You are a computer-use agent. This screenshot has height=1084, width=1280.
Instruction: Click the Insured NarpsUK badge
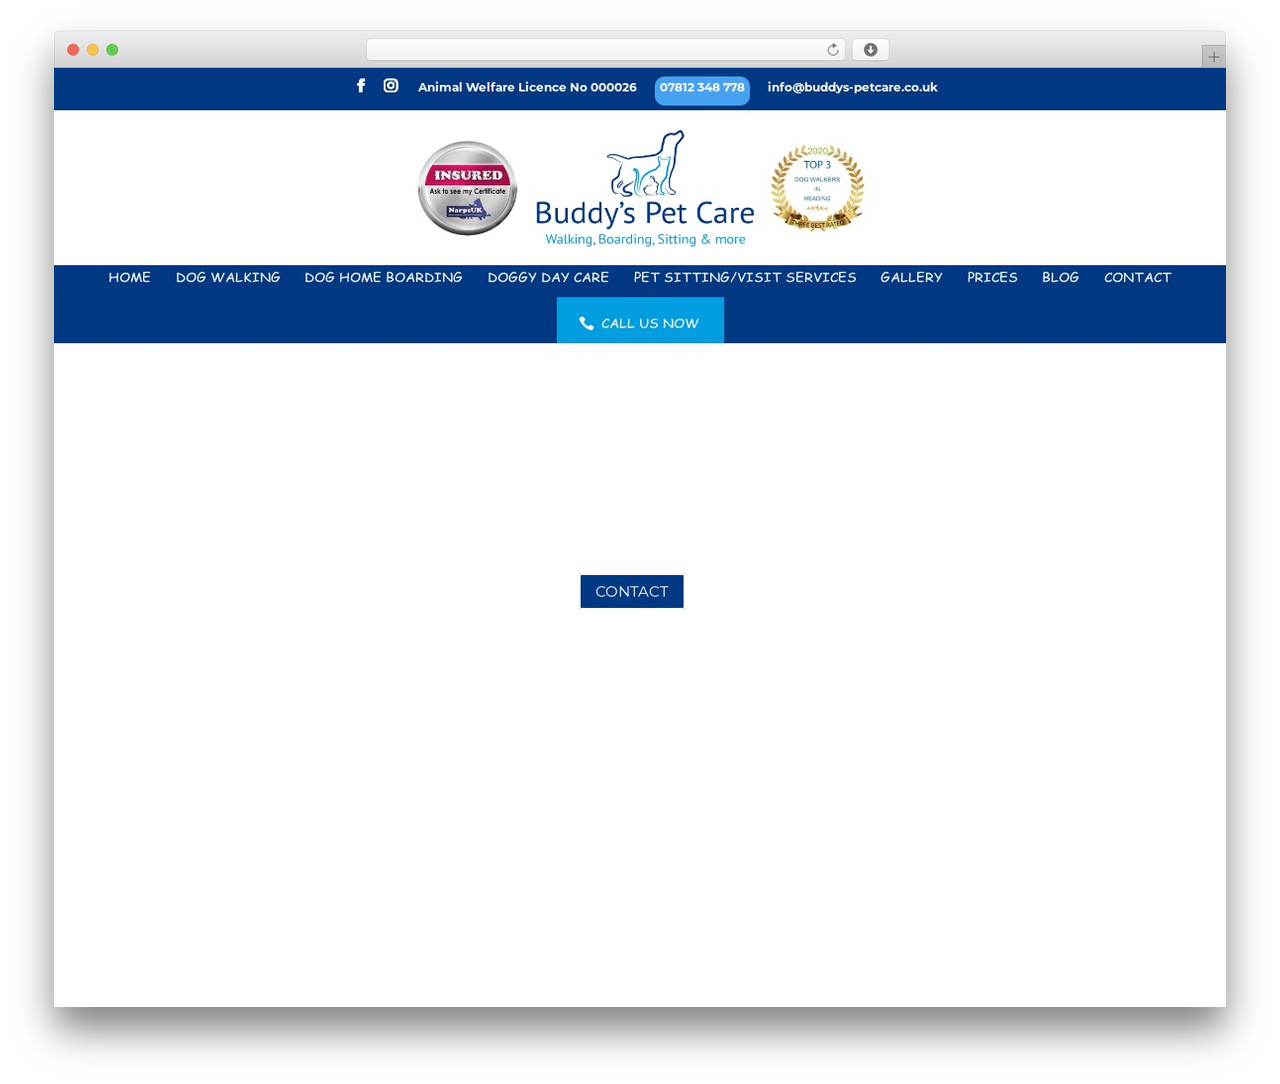(x=467, y=188)
